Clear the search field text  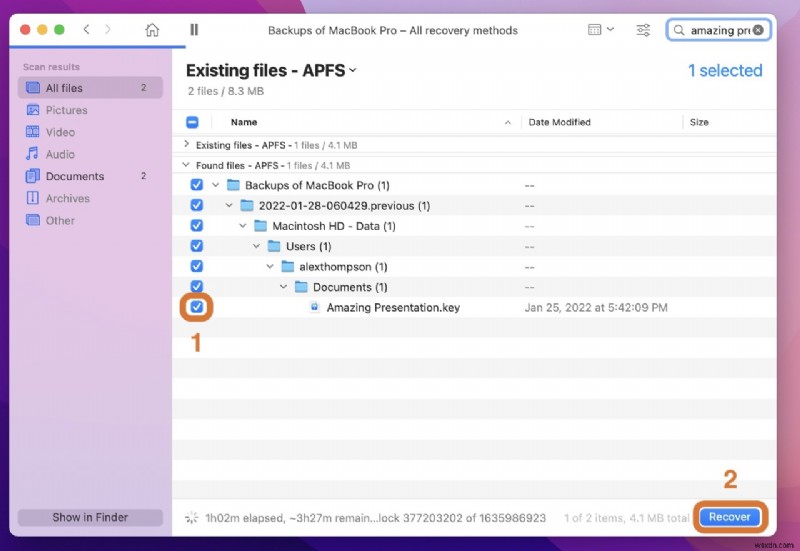(x=758, y=30)
